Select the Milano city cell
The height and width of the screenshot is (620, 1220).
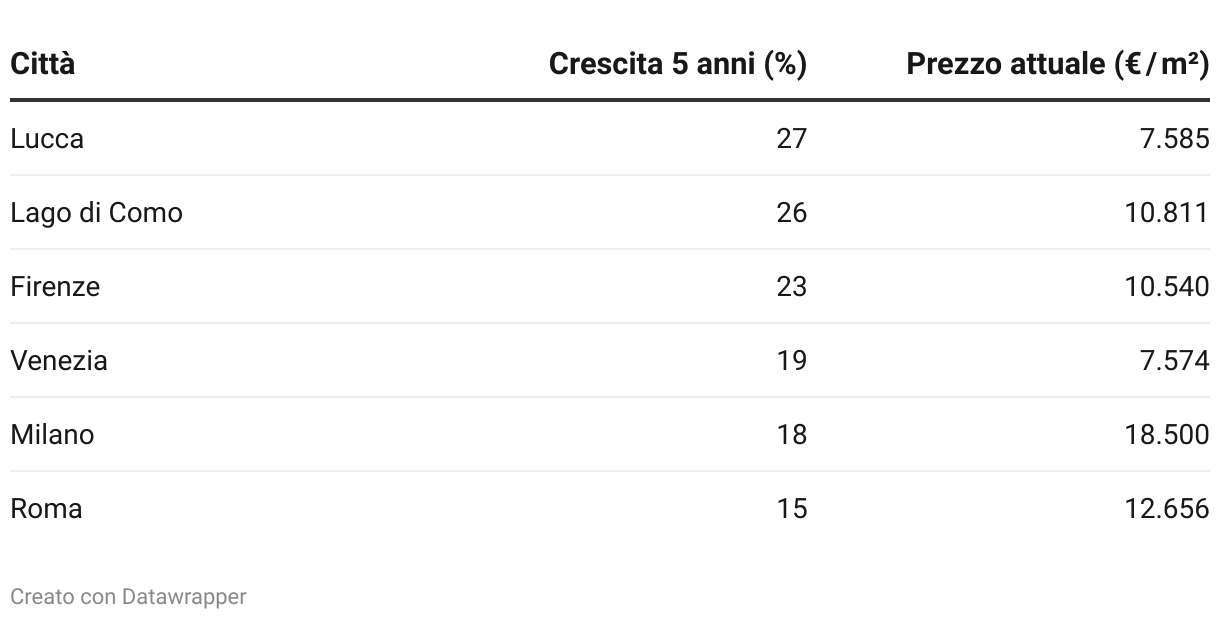(52, 434)
